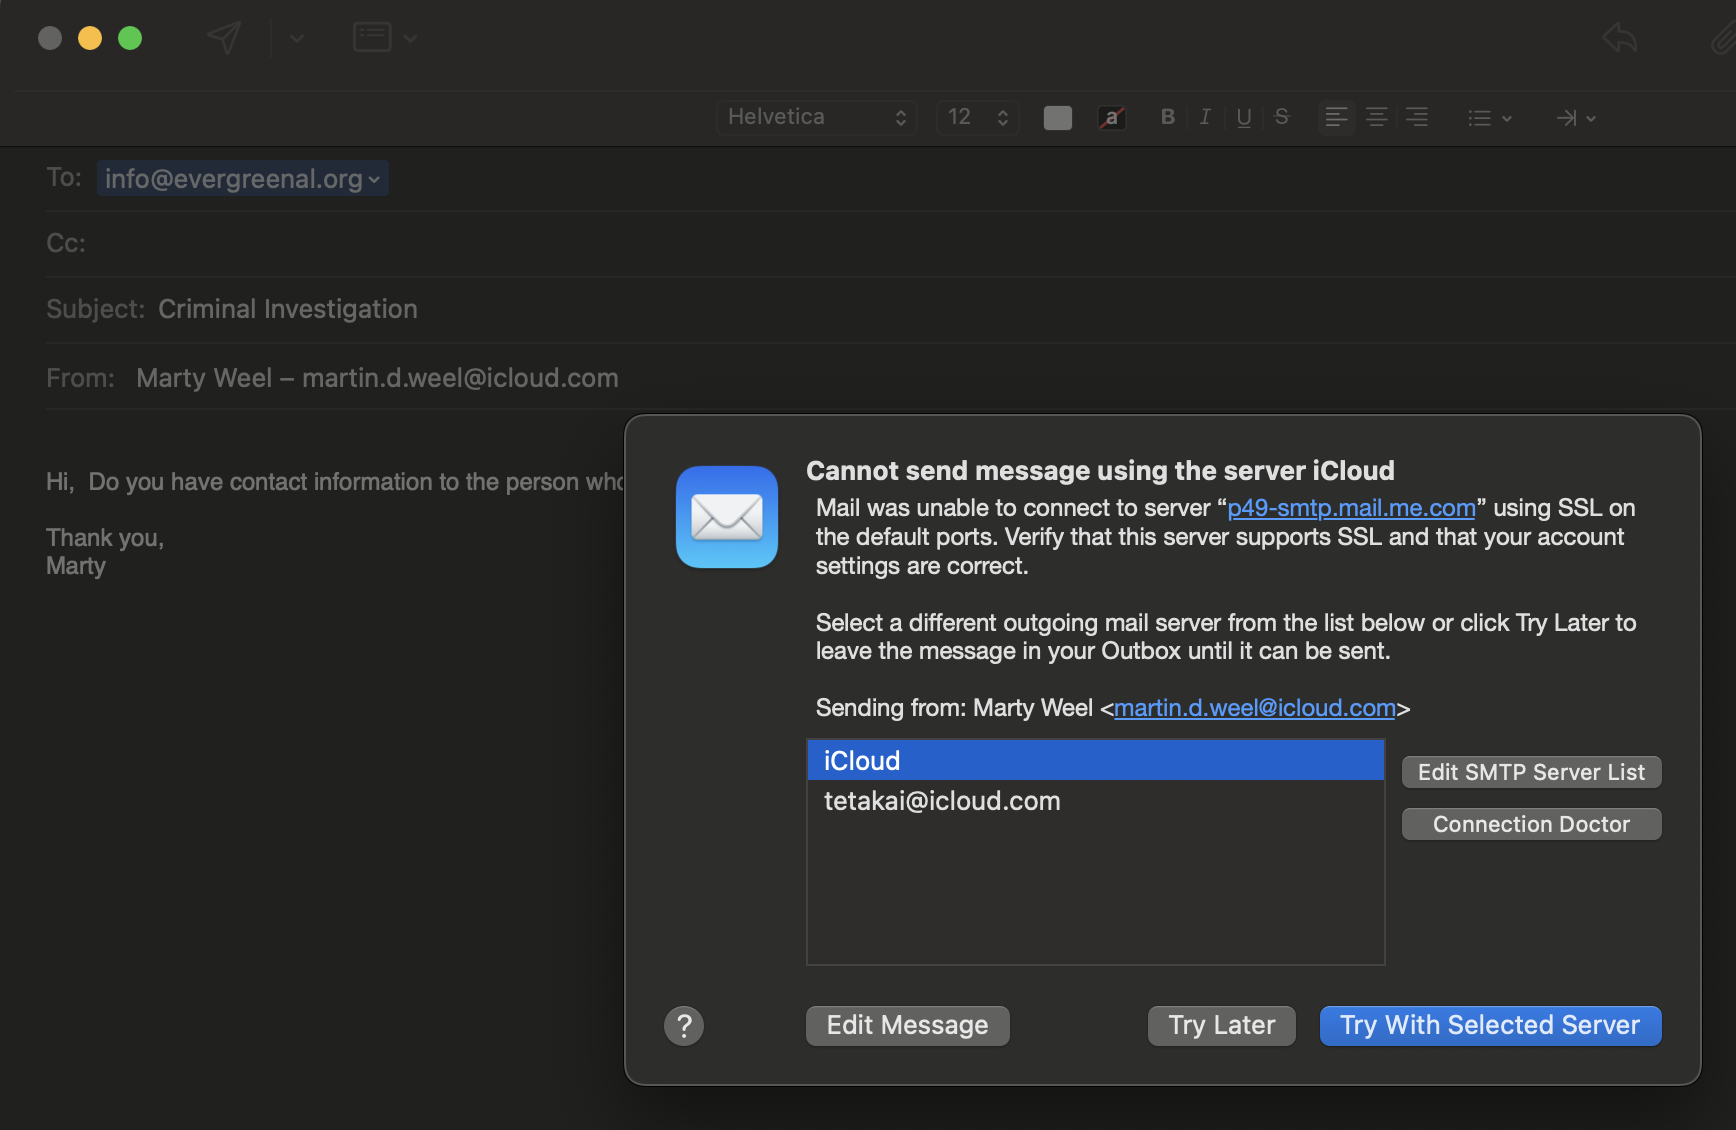The height and width of the screenshot is (1130, 1736).
Task: Click Edit SMTP Server List button
Action: click(x=1531, y=772)
